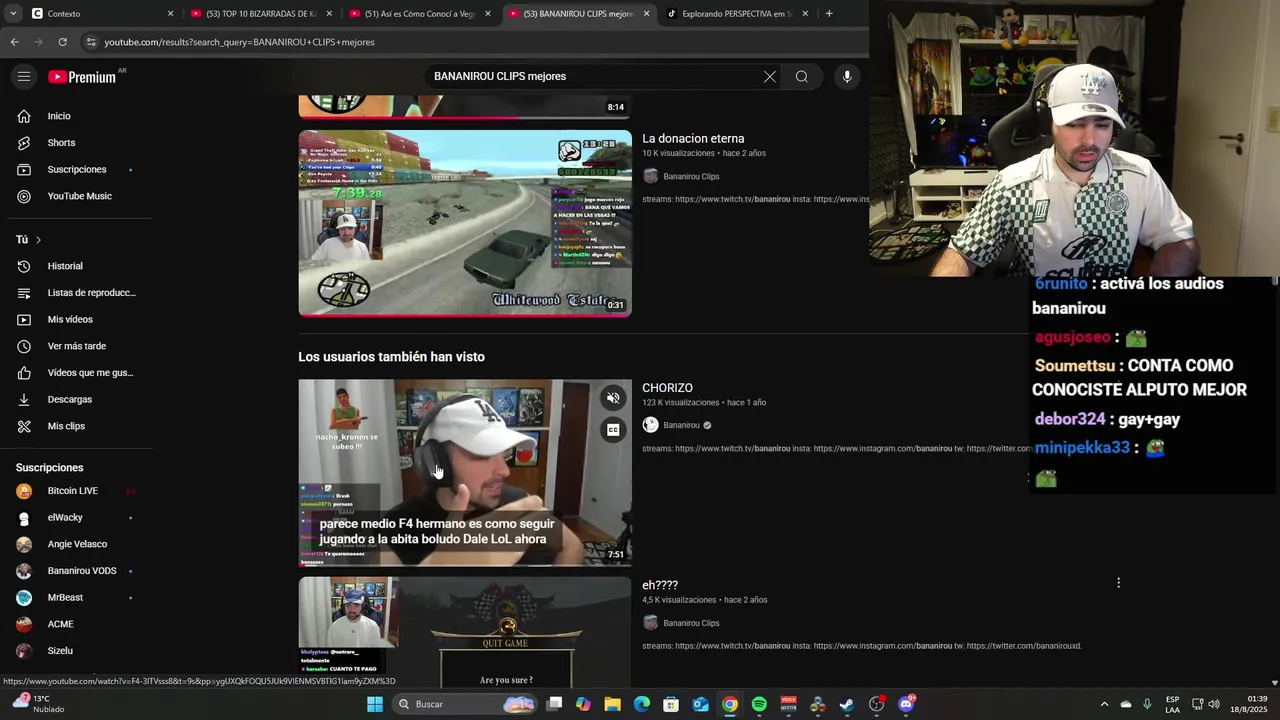Open a new browser tab
The image size is (1280, 720).
829,14
